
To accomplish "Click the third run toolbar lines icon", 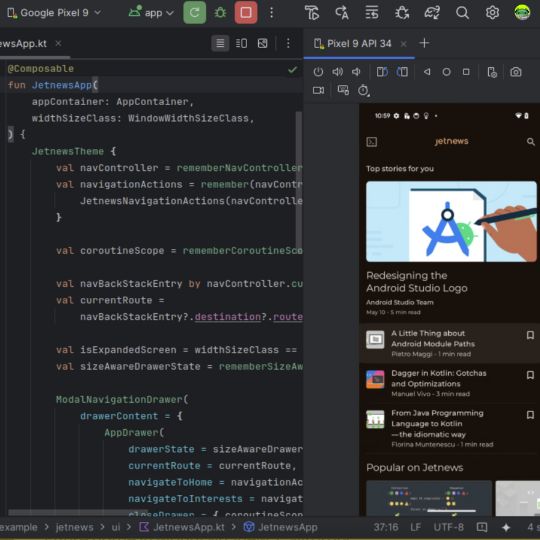I will point(372,13).
